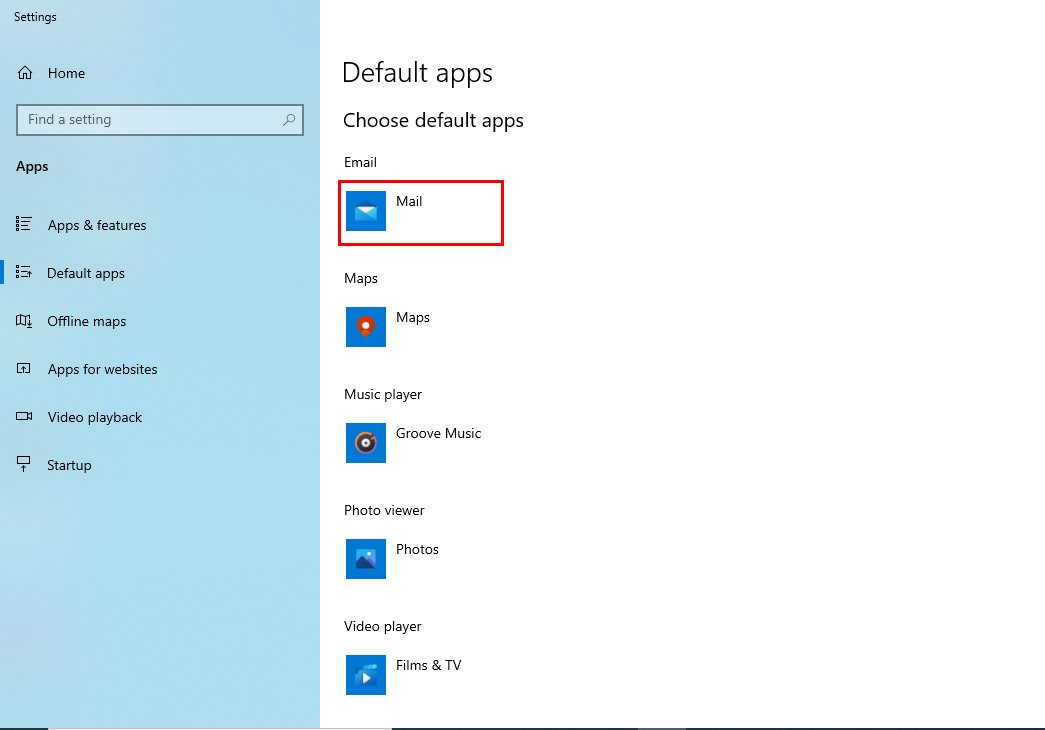1045x730 pixels.
Task: Open Offline maps settings
Action: tap(160, 321)
